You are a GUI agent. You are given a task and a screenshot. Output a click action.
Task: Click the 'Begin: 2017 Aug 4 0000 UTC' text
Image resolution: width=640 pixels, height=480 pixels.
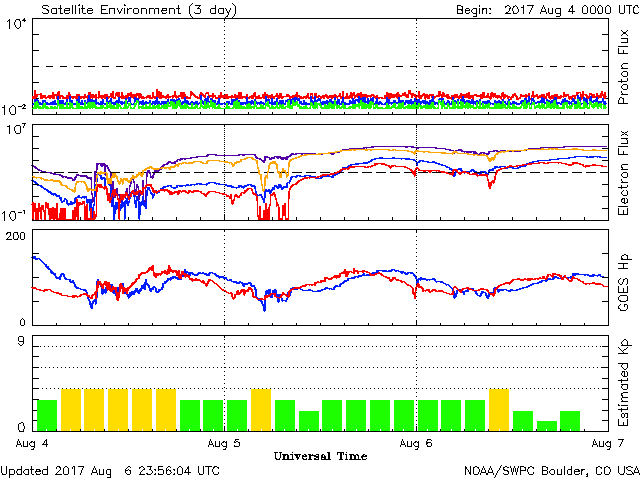(548, 9)
